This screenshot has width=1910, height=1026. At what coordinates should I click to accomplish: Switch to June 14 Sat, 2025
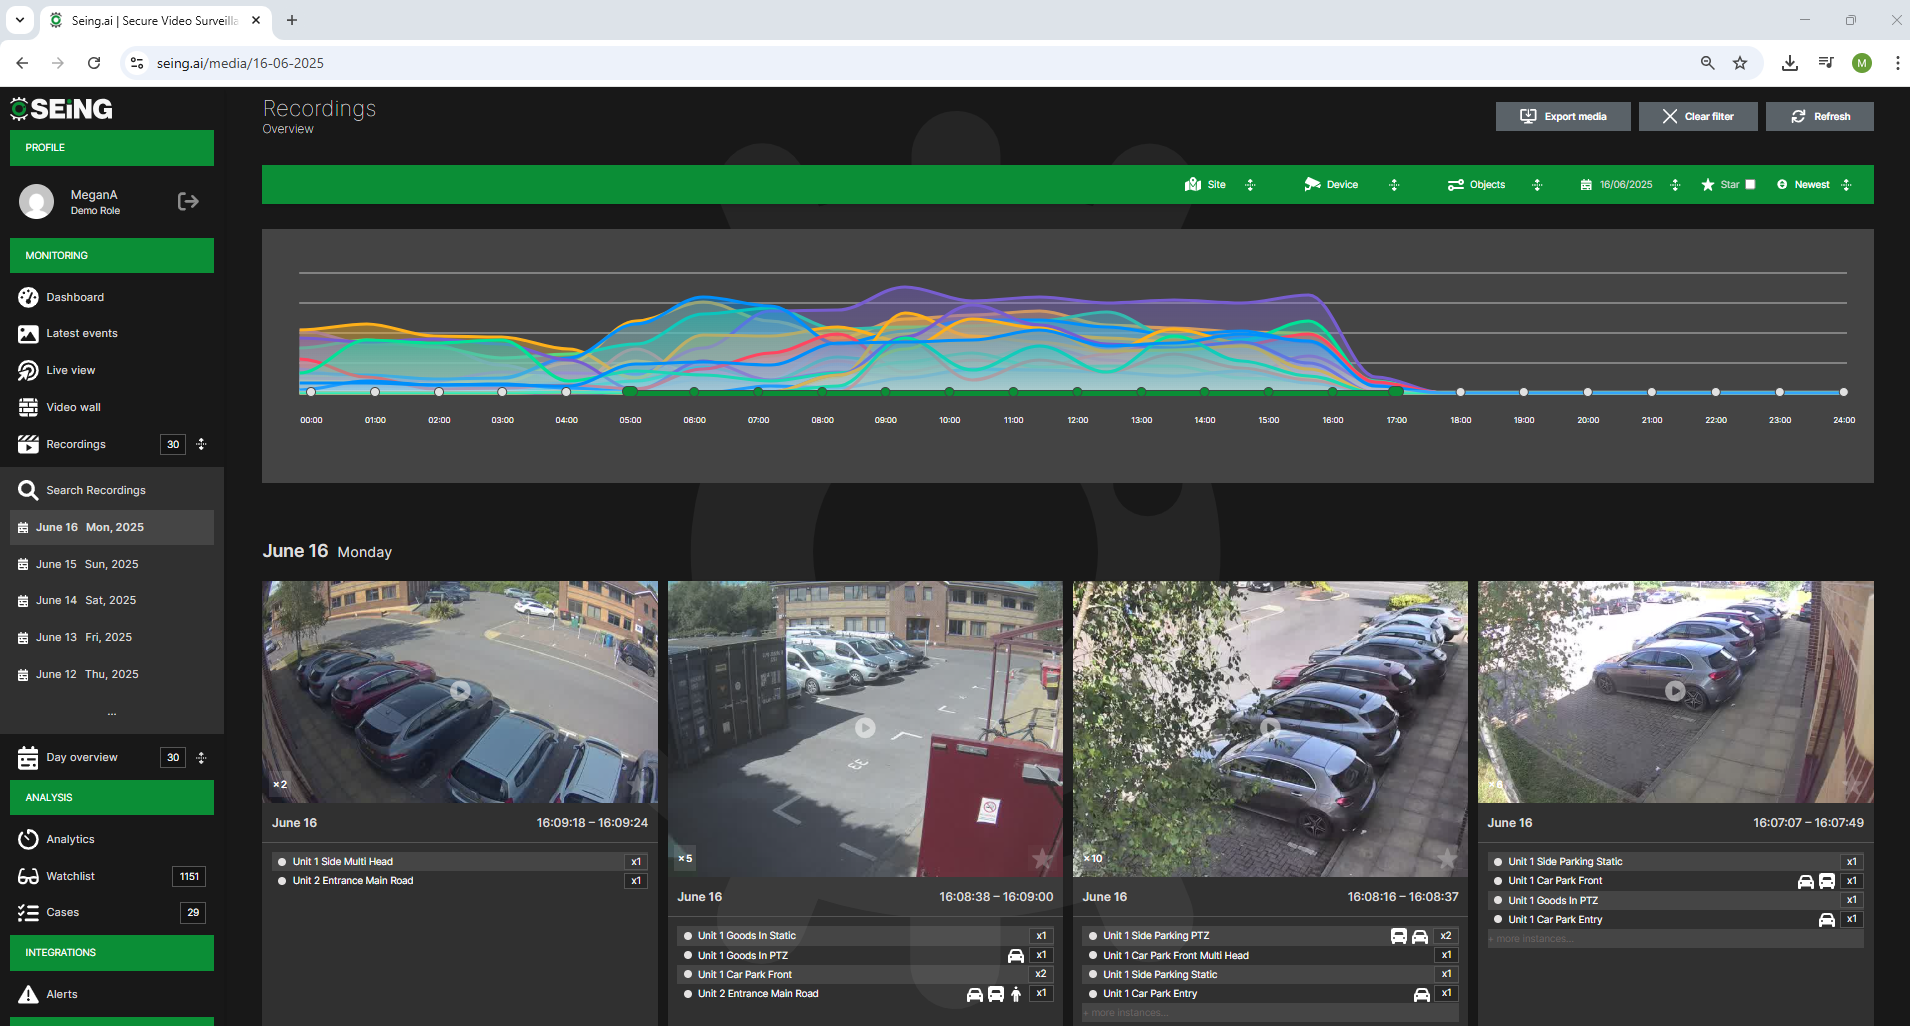(87, 600)
